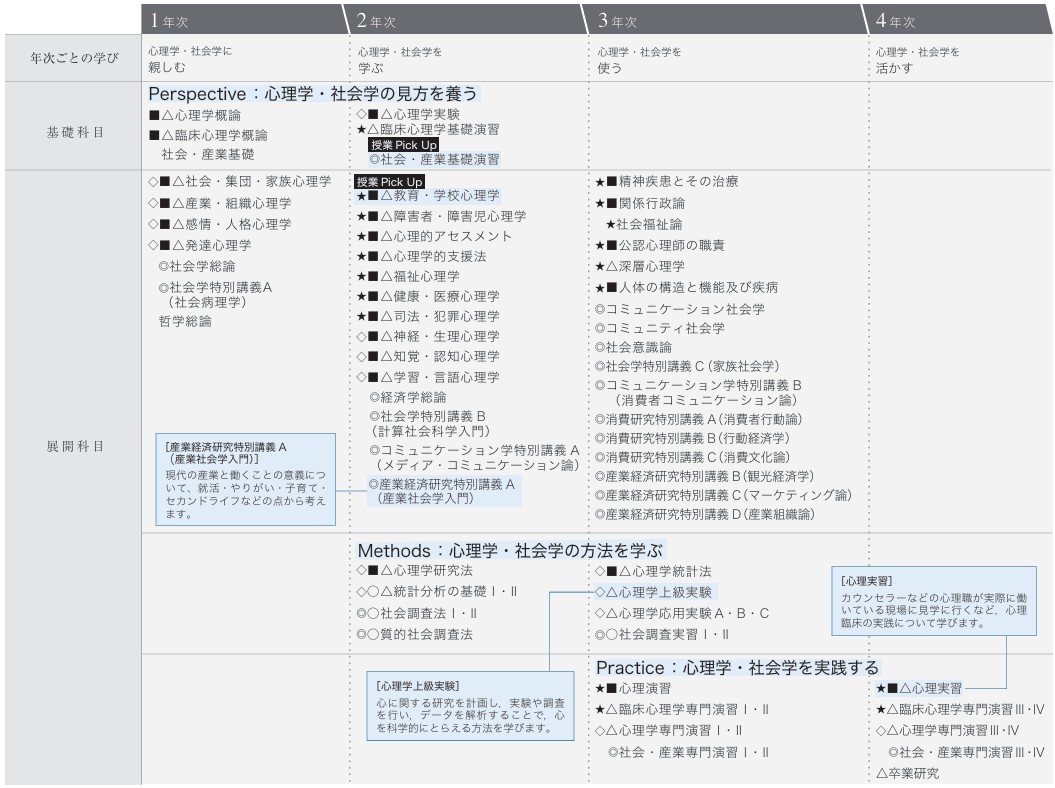The width and height of the screenshot is (1055, 788).
Task: Click the "3年次" year header
Action: pyautogui.click(x=618, y=21)
